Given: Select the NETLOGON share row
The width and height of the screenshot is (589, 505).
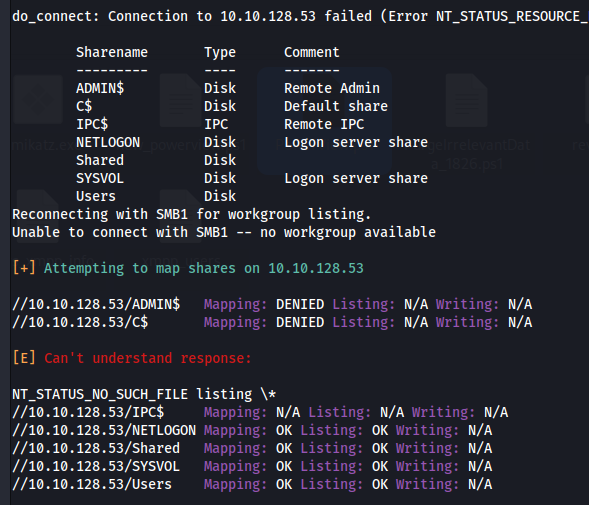Looking at the screenshot, I should (252, 142).
